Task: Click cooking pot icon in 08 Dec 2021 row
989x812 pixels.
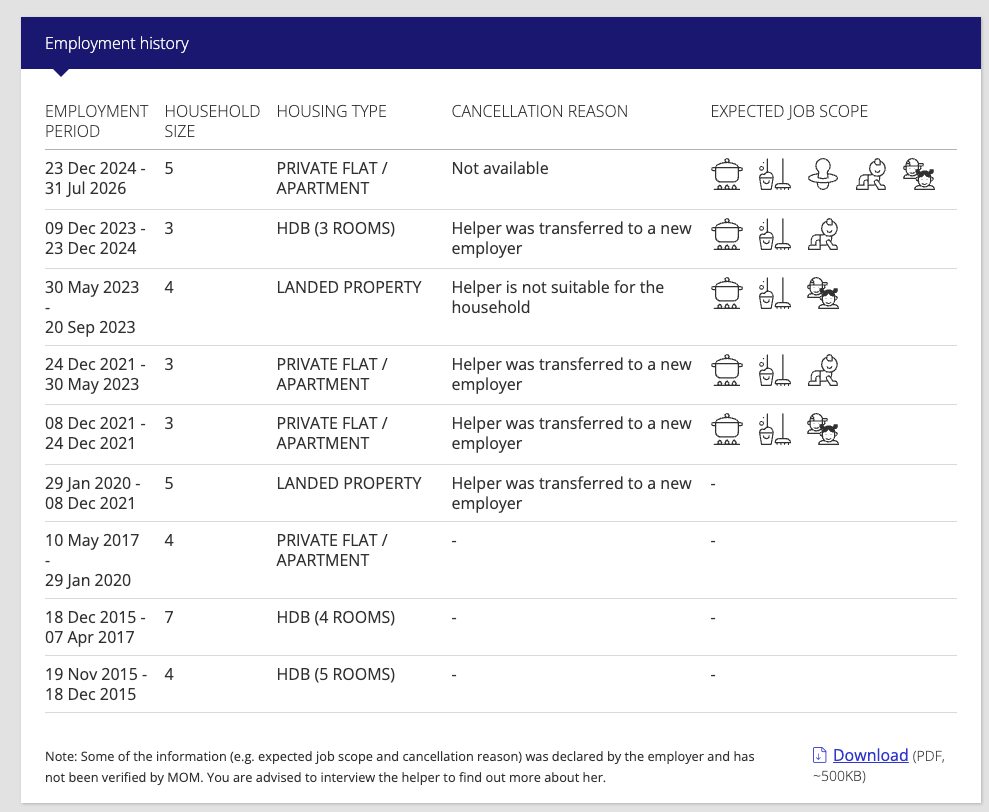Action: click(x=727, y=430)
